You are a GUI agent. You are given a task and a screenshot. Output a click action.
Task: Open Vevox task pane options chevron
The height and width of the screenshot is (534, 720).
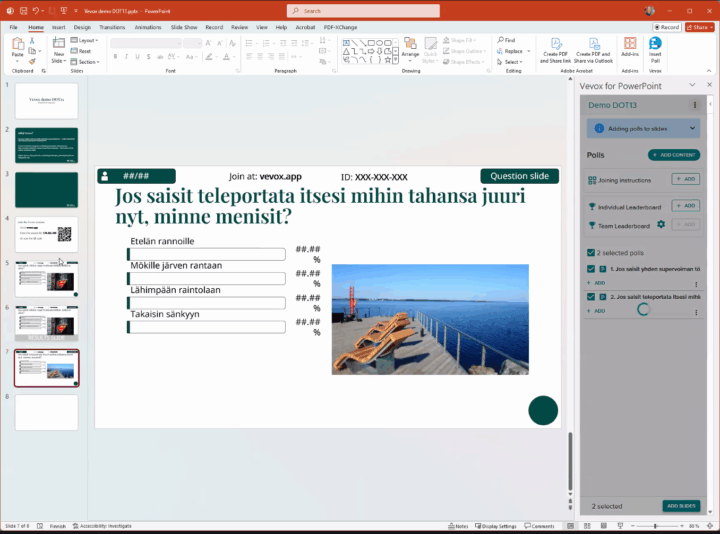click(692, 85)
